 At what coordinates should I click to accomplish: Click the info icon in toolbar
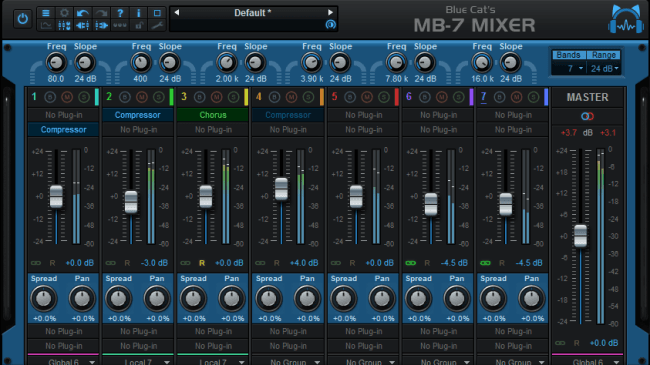[x=138, y=13]
